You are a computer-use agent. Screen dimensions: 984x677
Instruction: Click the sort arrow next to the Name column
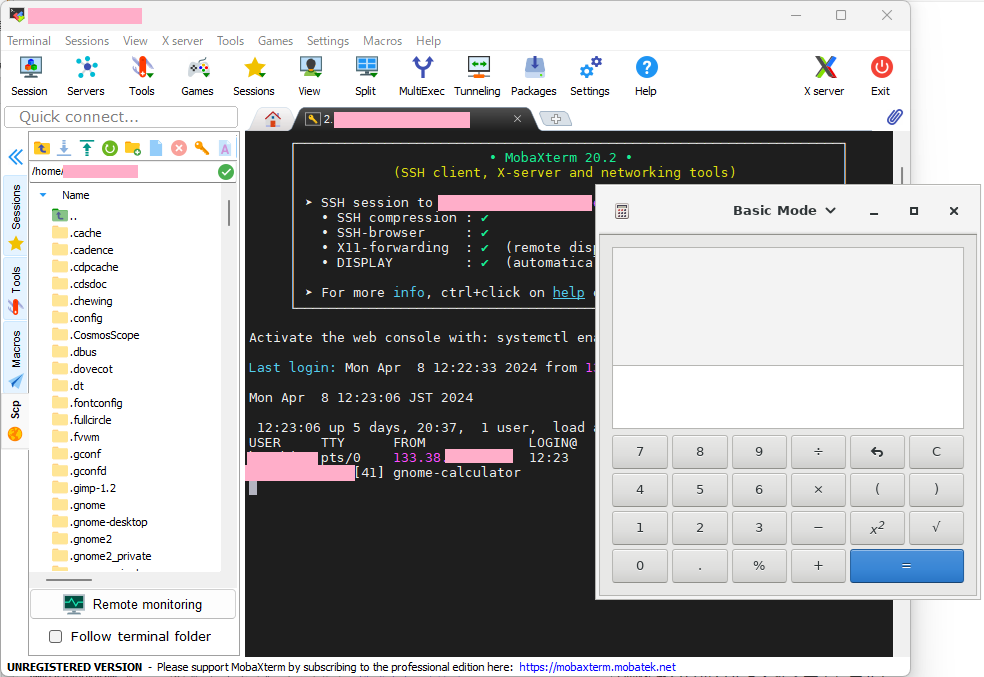tap(43, 195)
